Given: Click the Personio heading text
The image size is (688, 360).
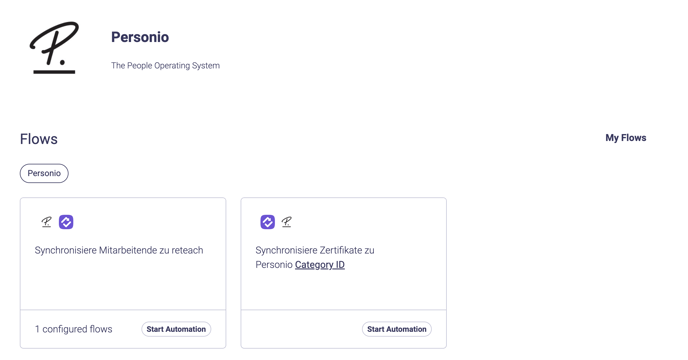Looking at the screenshot, I should [140, 37].
